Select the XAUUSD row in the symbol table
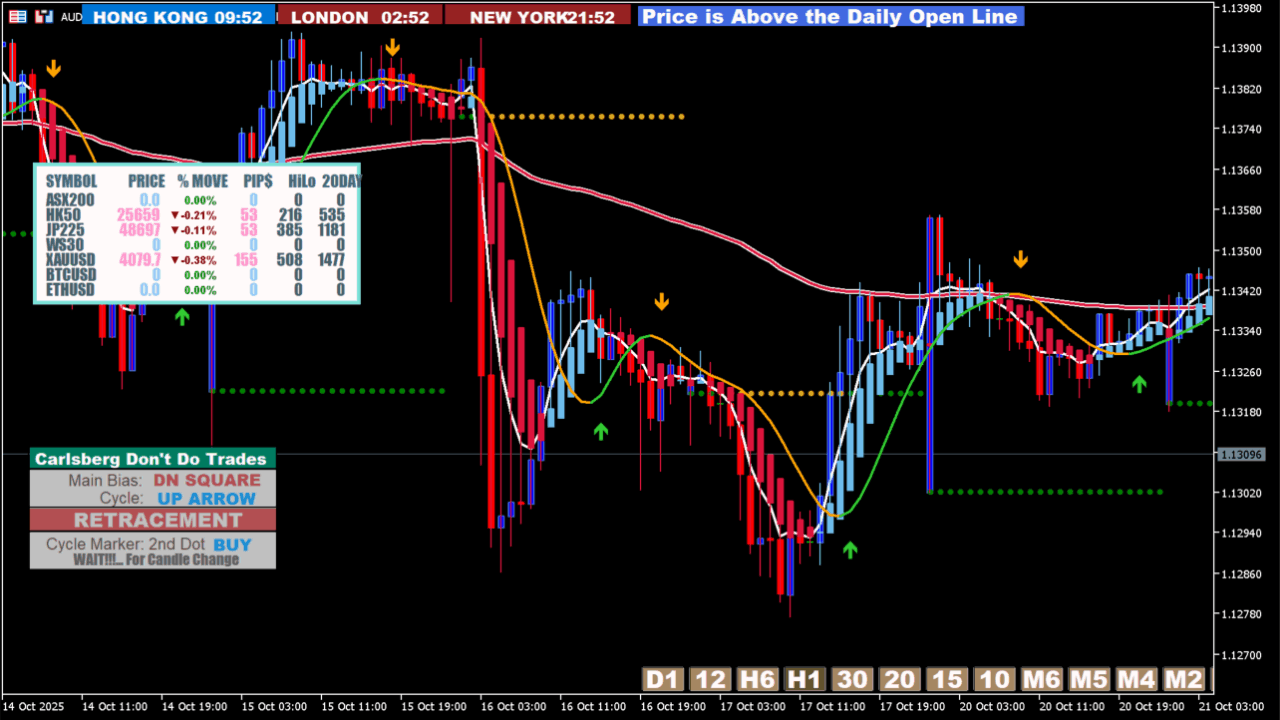Viewport: 1280px width, 720px height. click(x=198, y=260)
